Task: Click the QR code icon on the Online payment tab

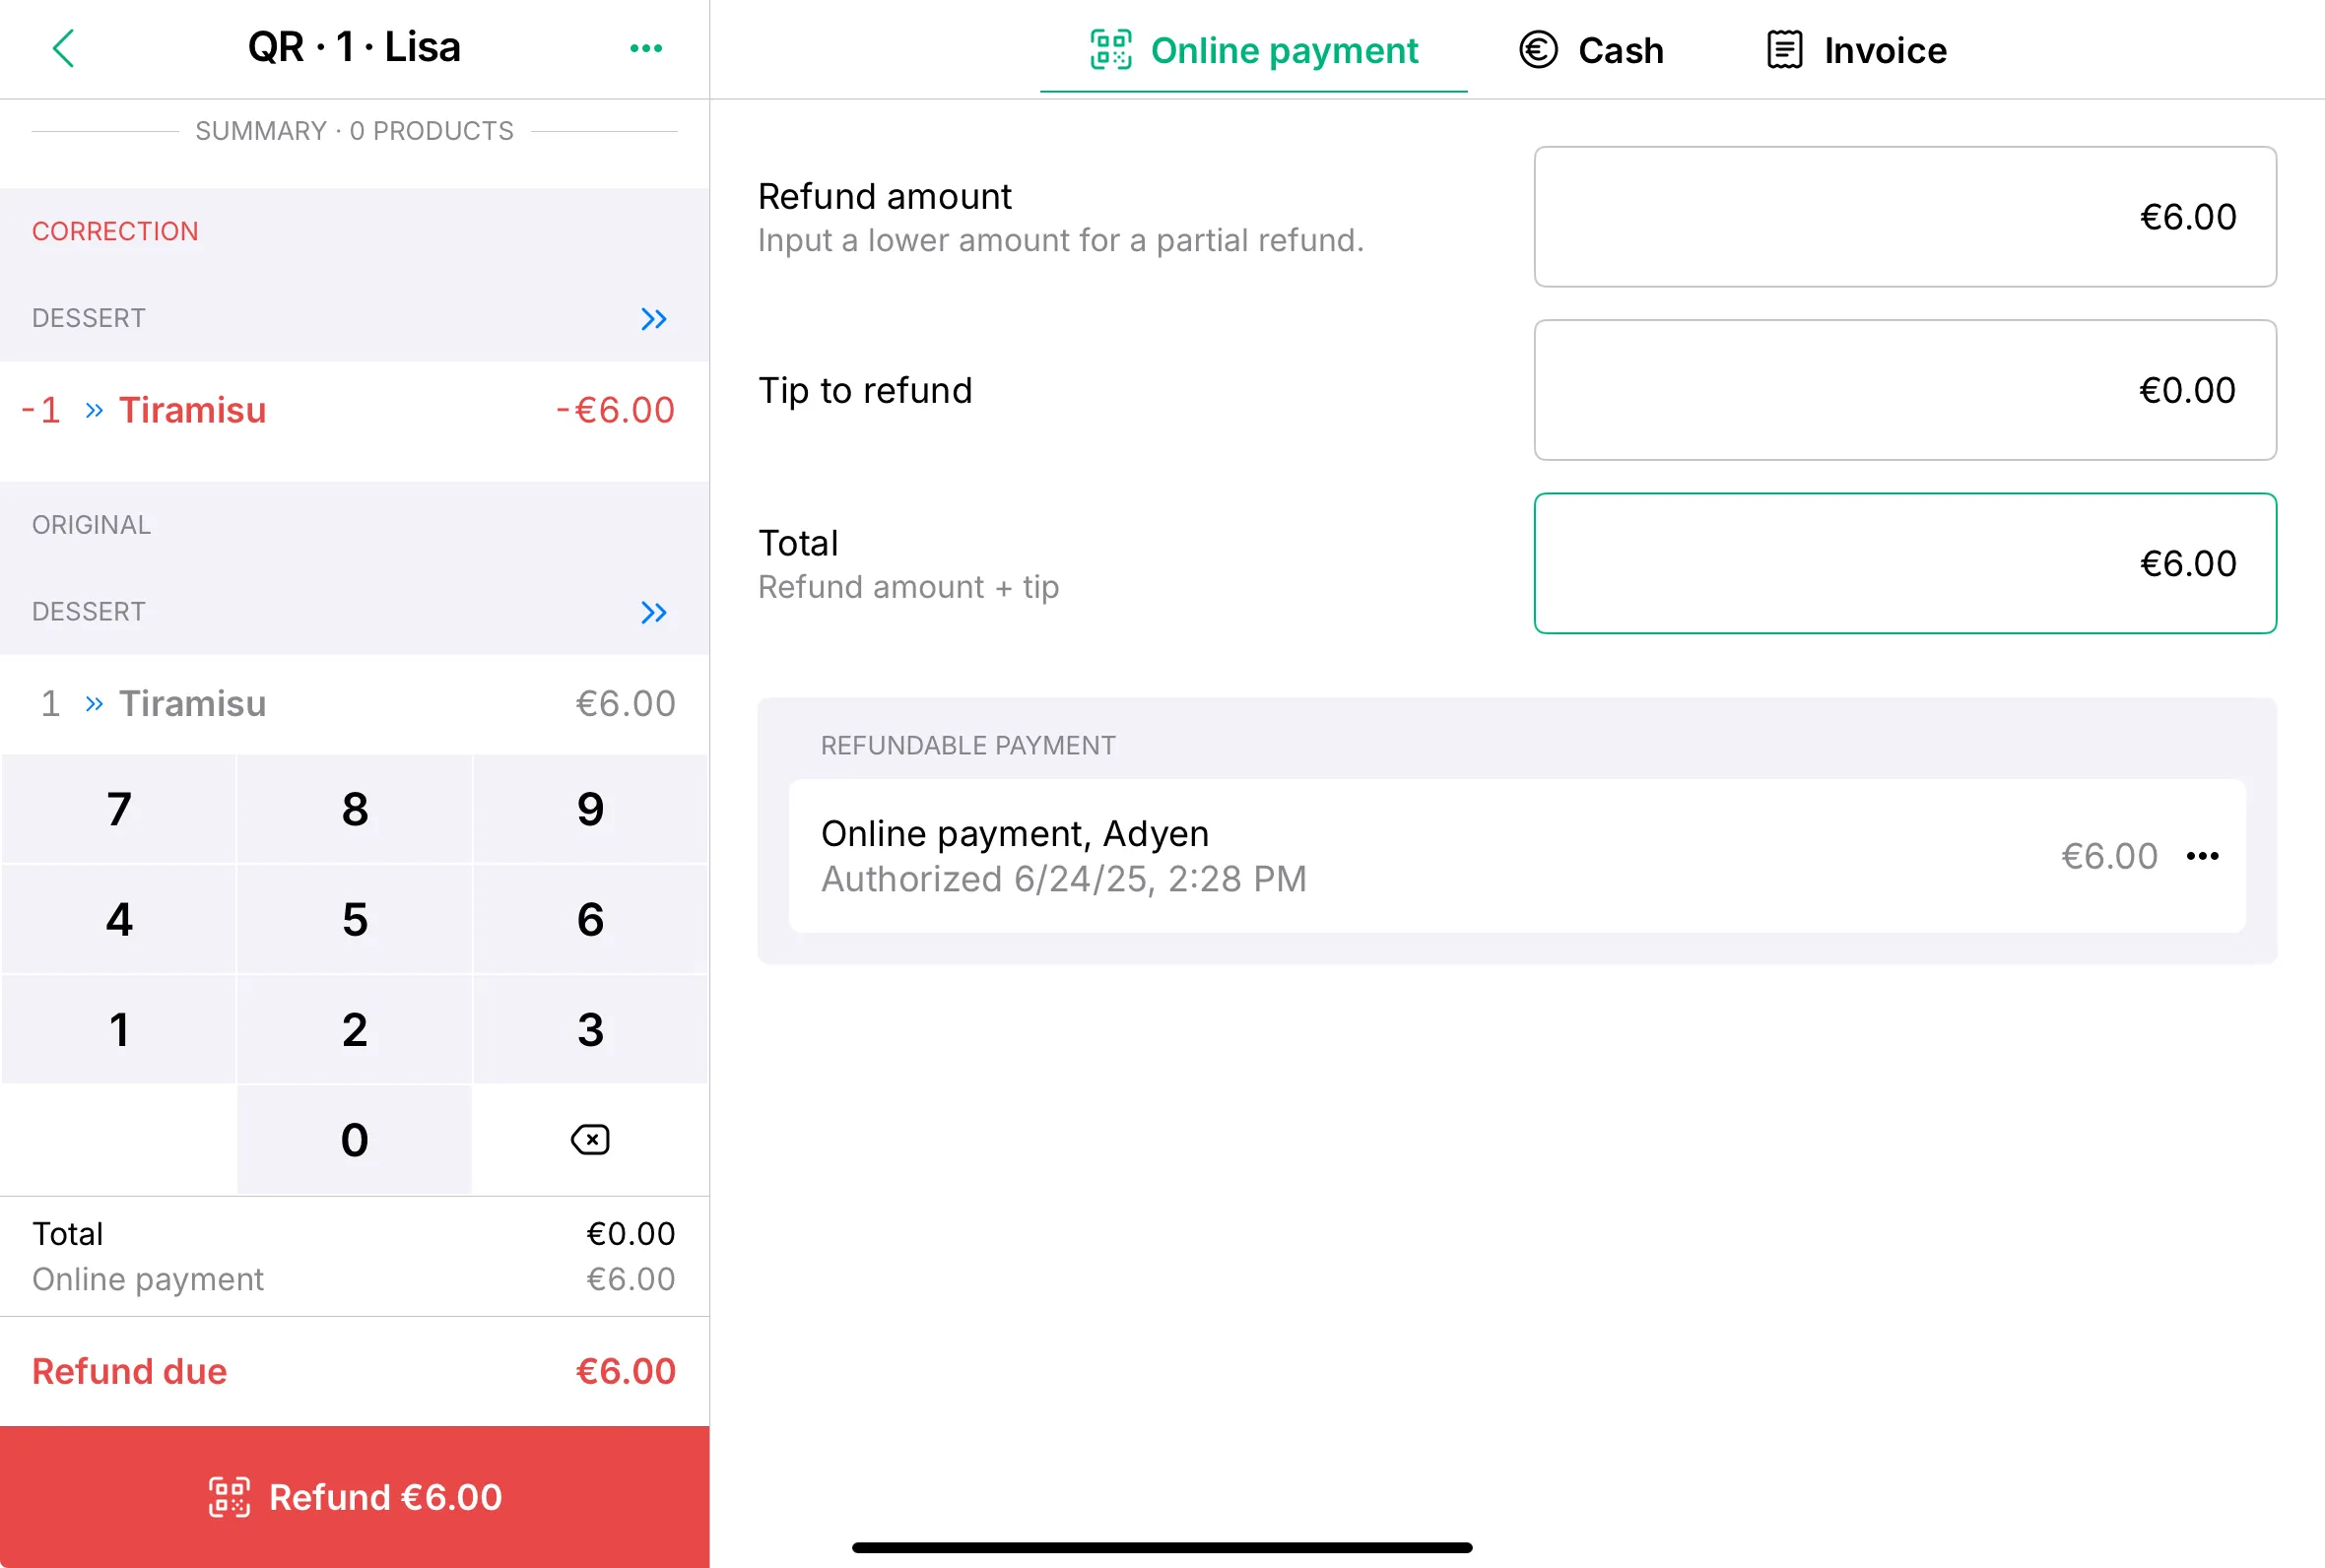Action: [1110, 49]
